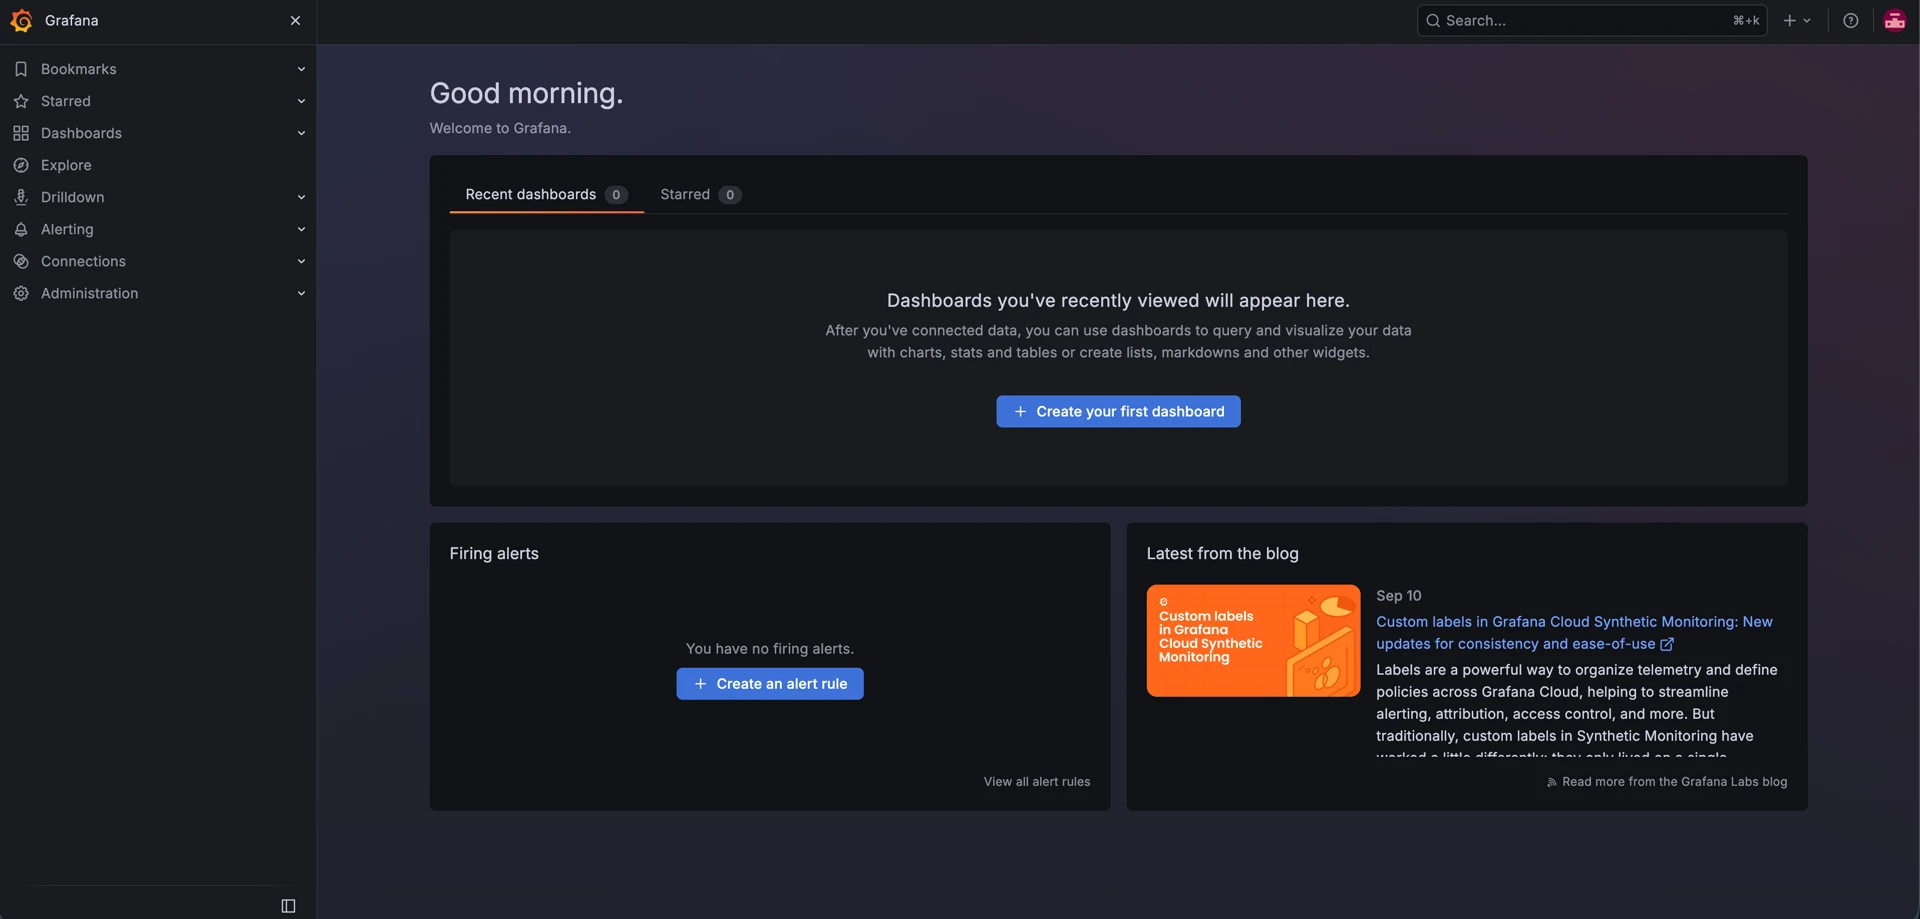Open the New dropdown arrow in top bar
The width and height of the screenshot is (1920, 919).
click(1807, 20)
